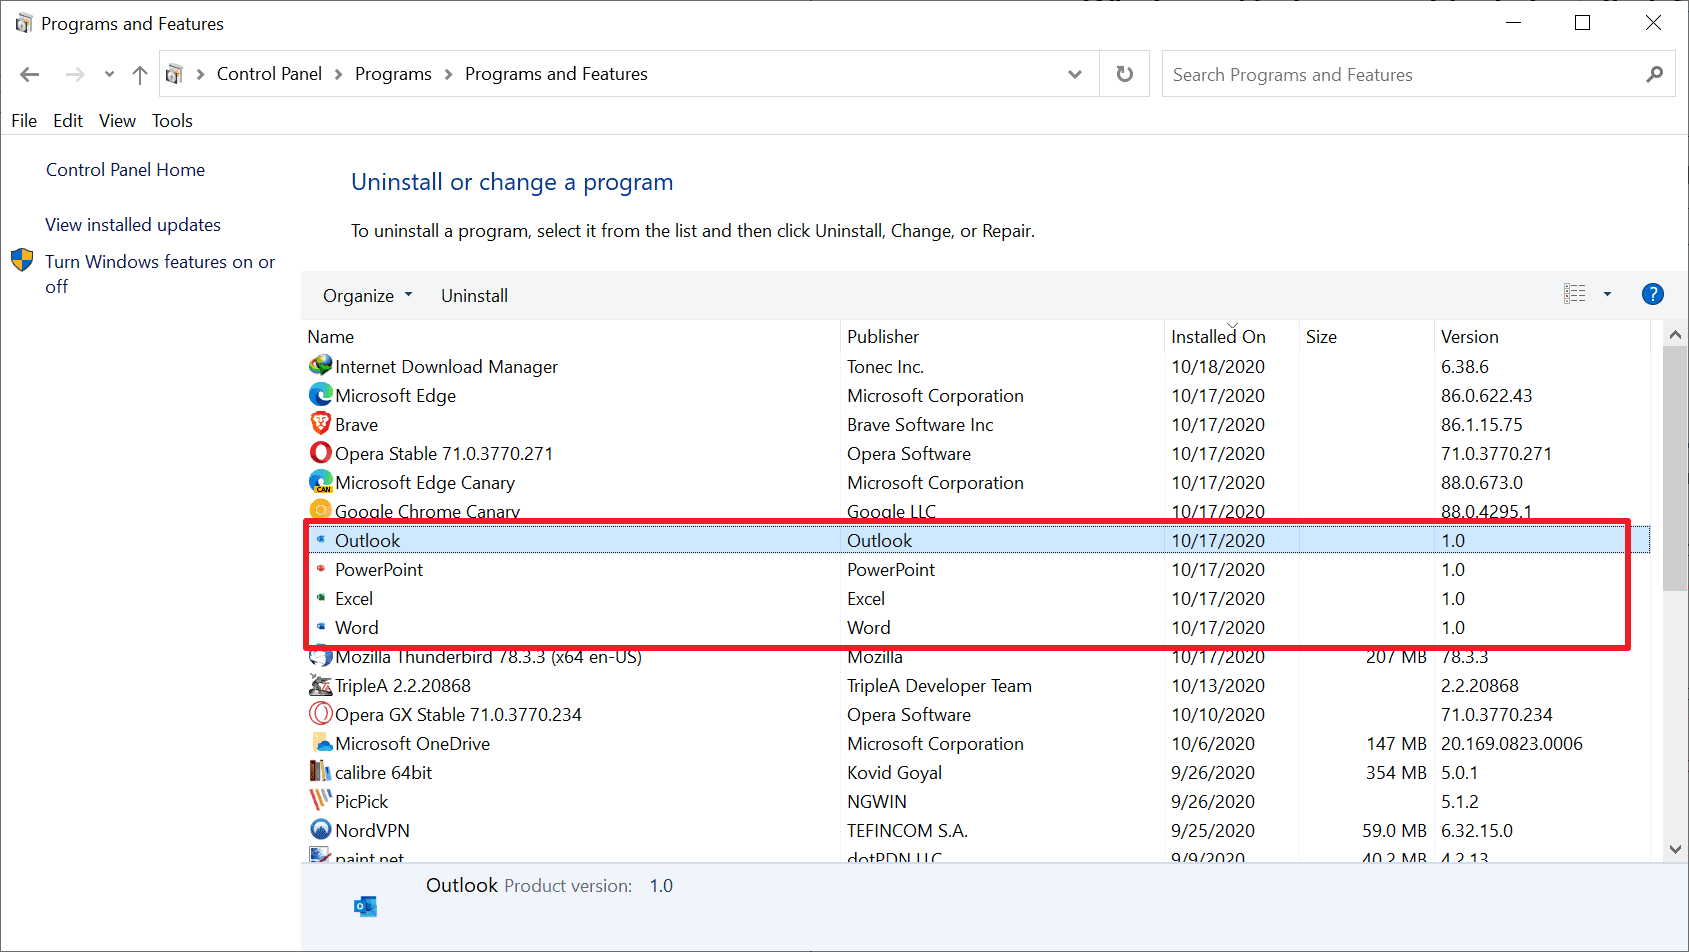Expand the address bar history dropdown
1689x952 pixels.
(x=1075, y=74)
